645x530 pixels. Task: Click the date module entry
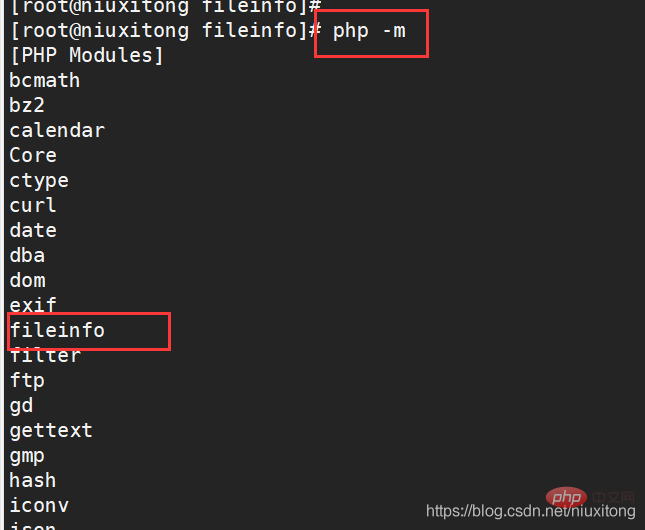pyautogui.click(x=33, y=230)
